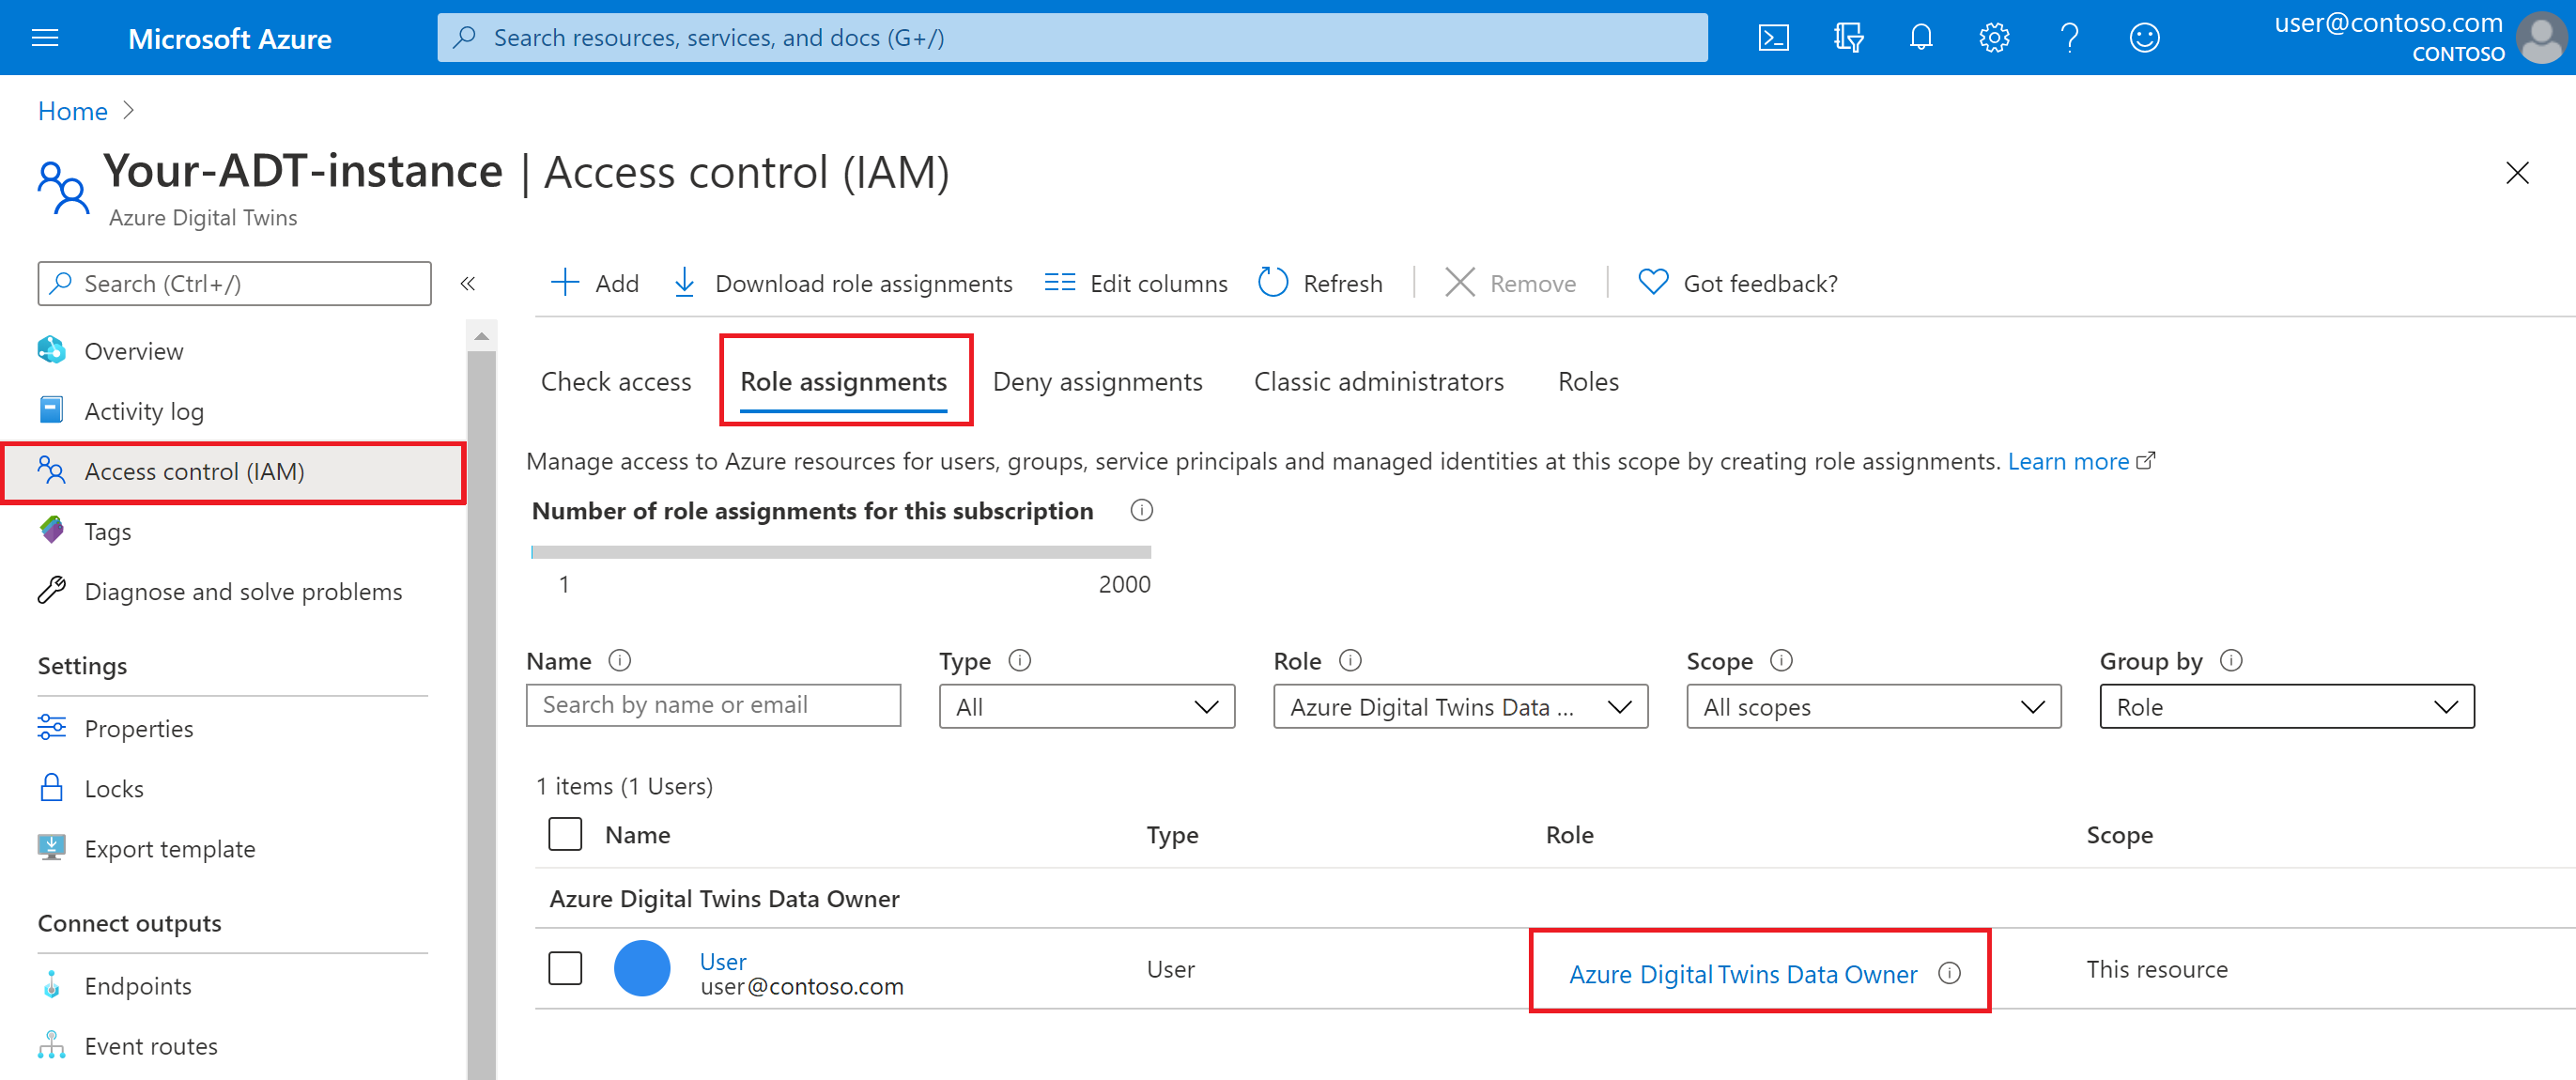Select the Deny assignments tab
The image size is (2576, 1080).
pos(1099,381)
